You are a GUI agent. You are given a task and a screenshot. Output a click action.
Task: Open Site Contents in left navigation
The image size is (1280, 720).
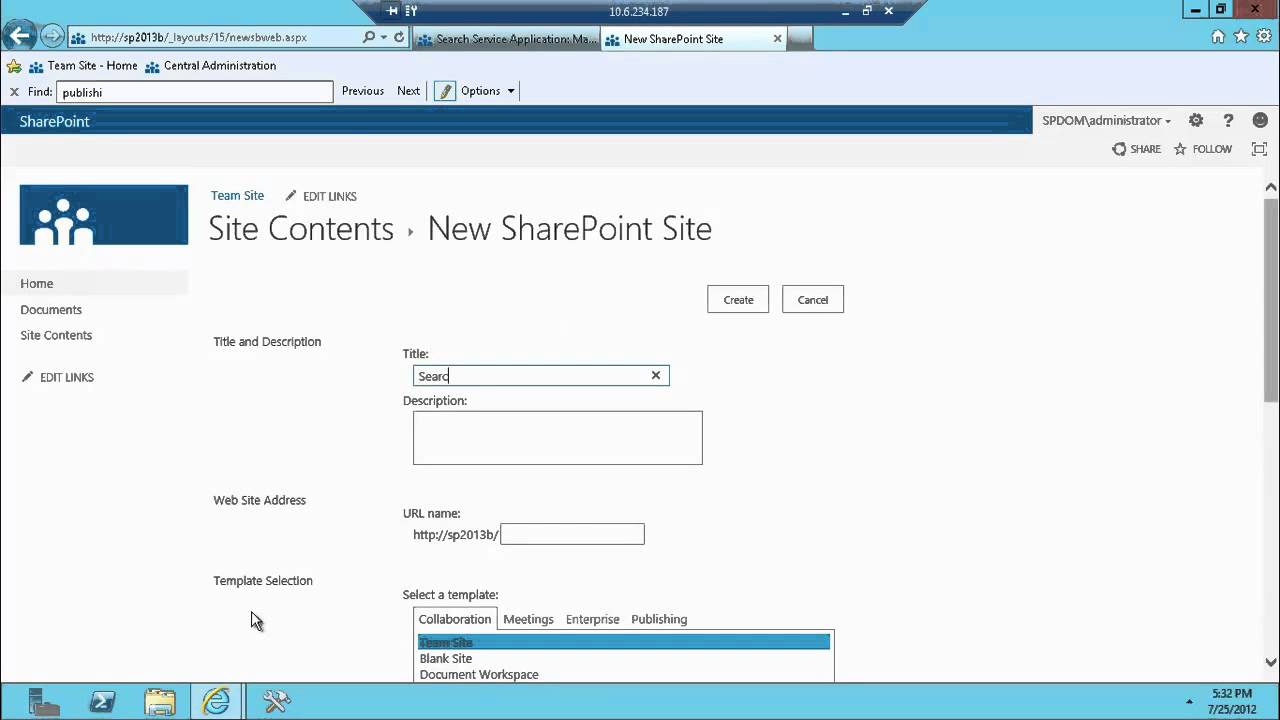[x=56, y=335]
